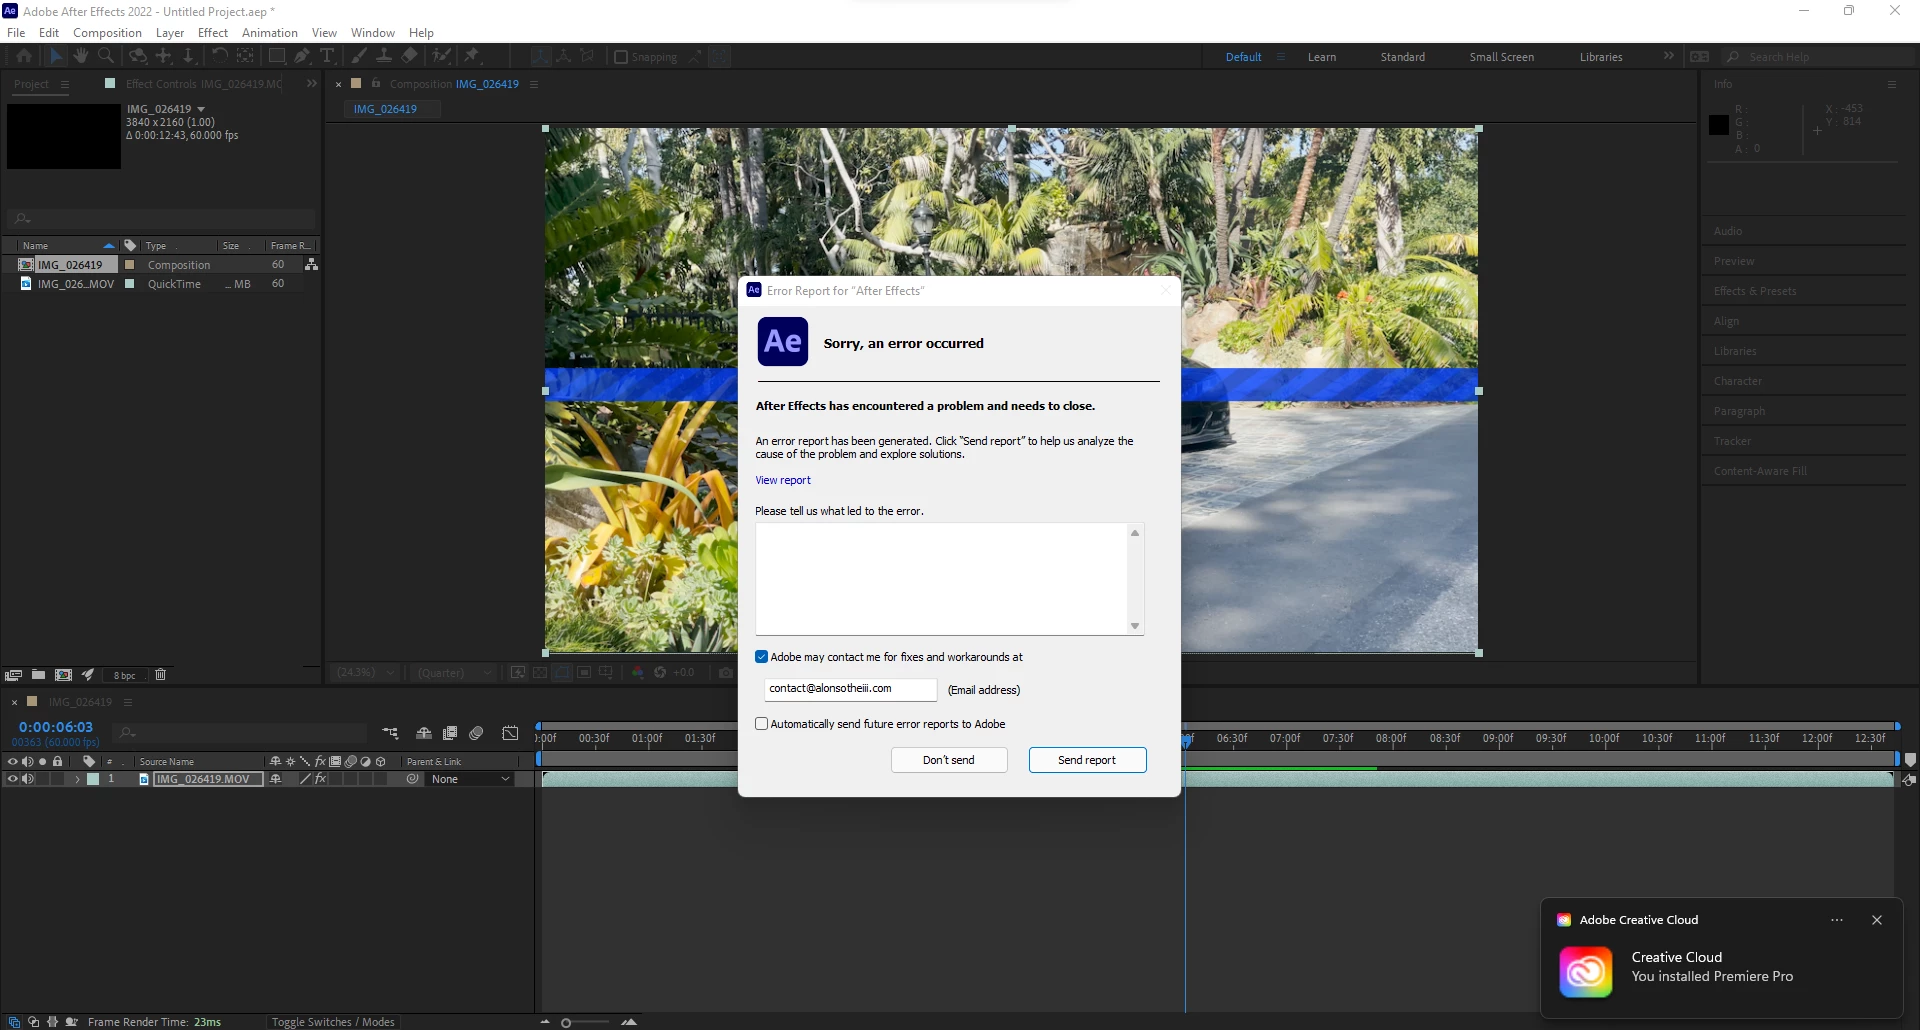Open the Layer menu
Screen dimensions: 1920x1030
[x=170, y=33]
